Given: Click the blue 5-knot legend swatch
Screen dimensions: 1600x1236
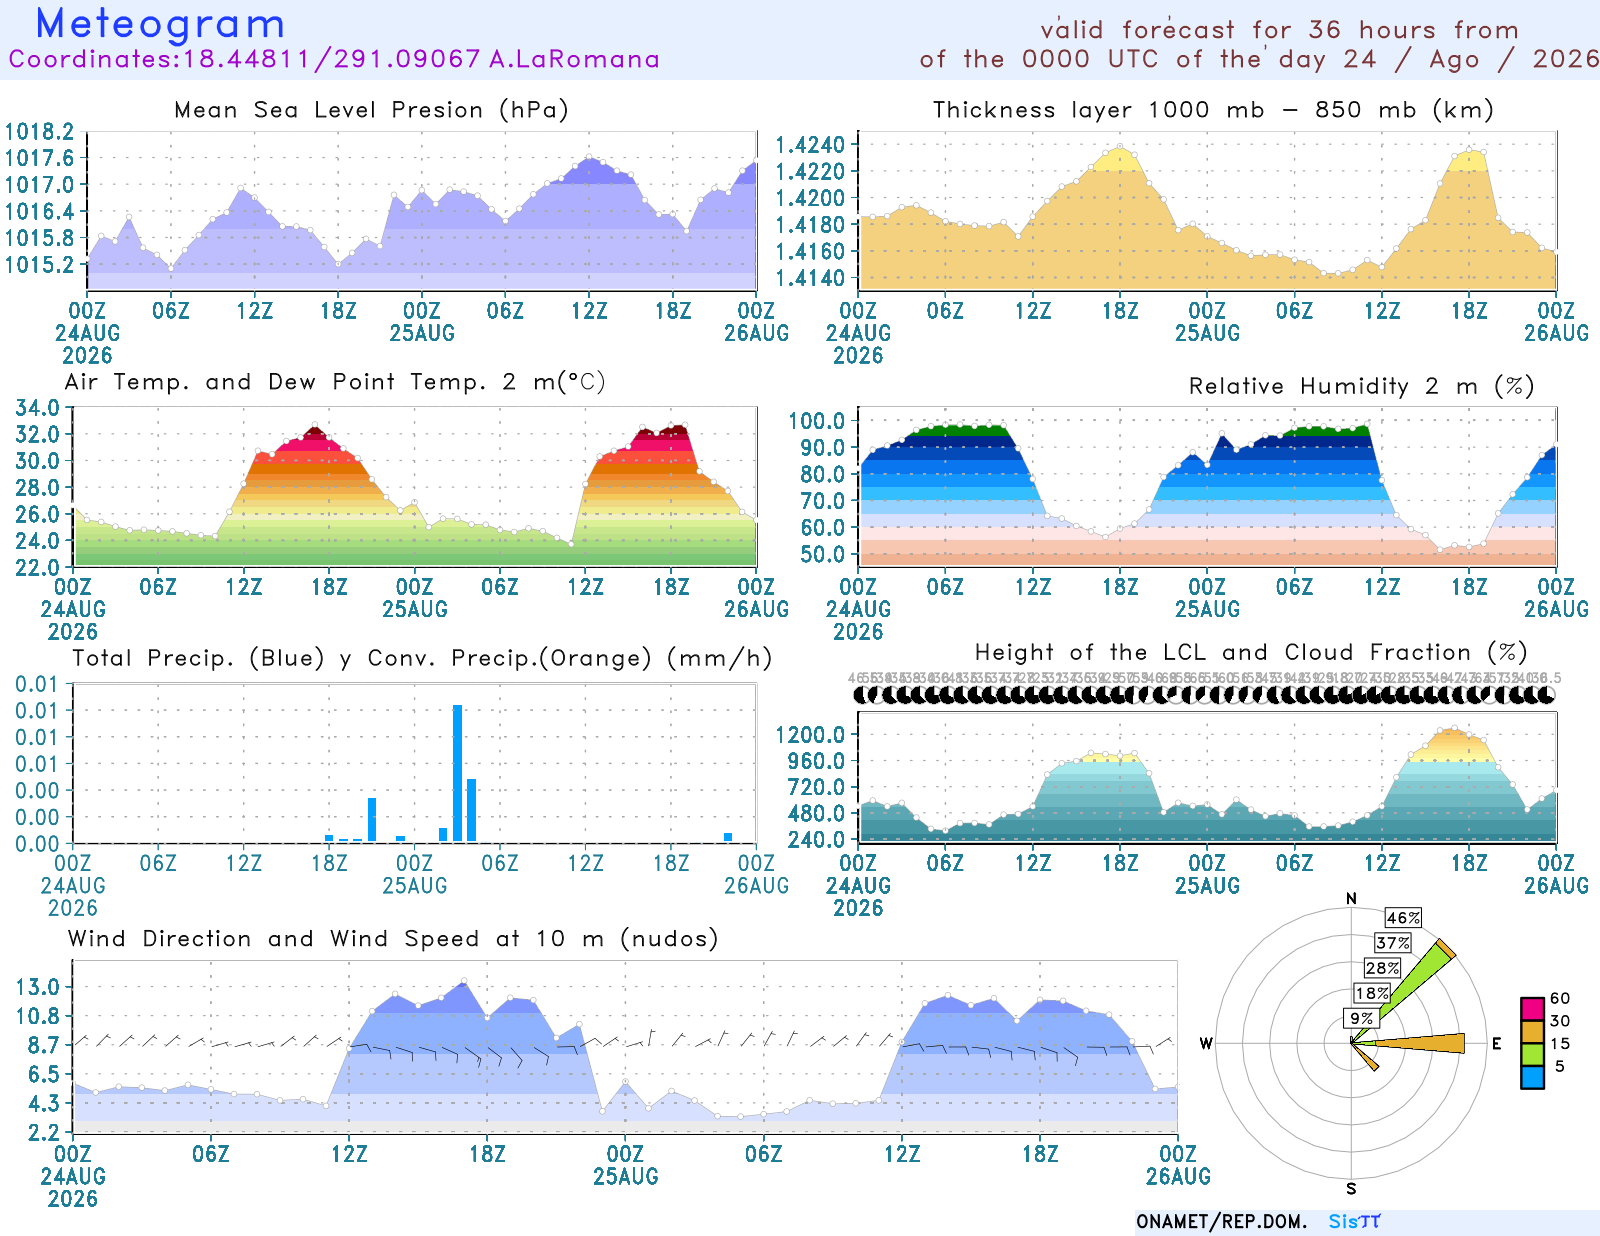Looking at the screenshot, I should 1532,1076.
